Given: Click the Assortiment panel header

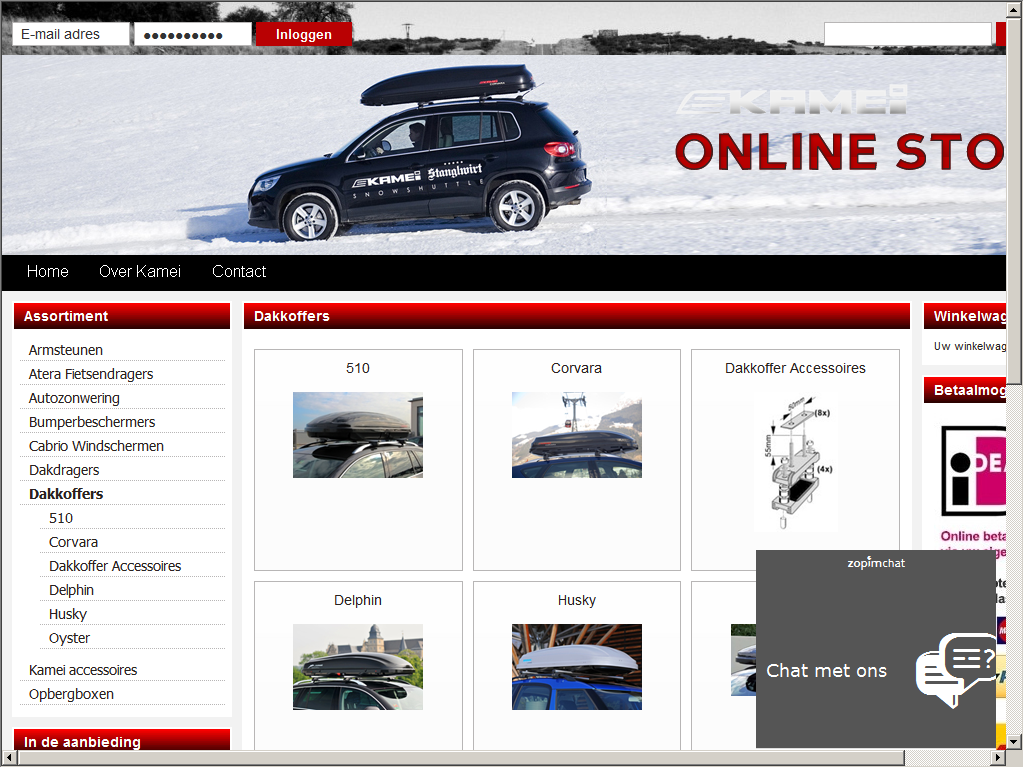Looking at the screenshot, I should (x=121, y=316).
